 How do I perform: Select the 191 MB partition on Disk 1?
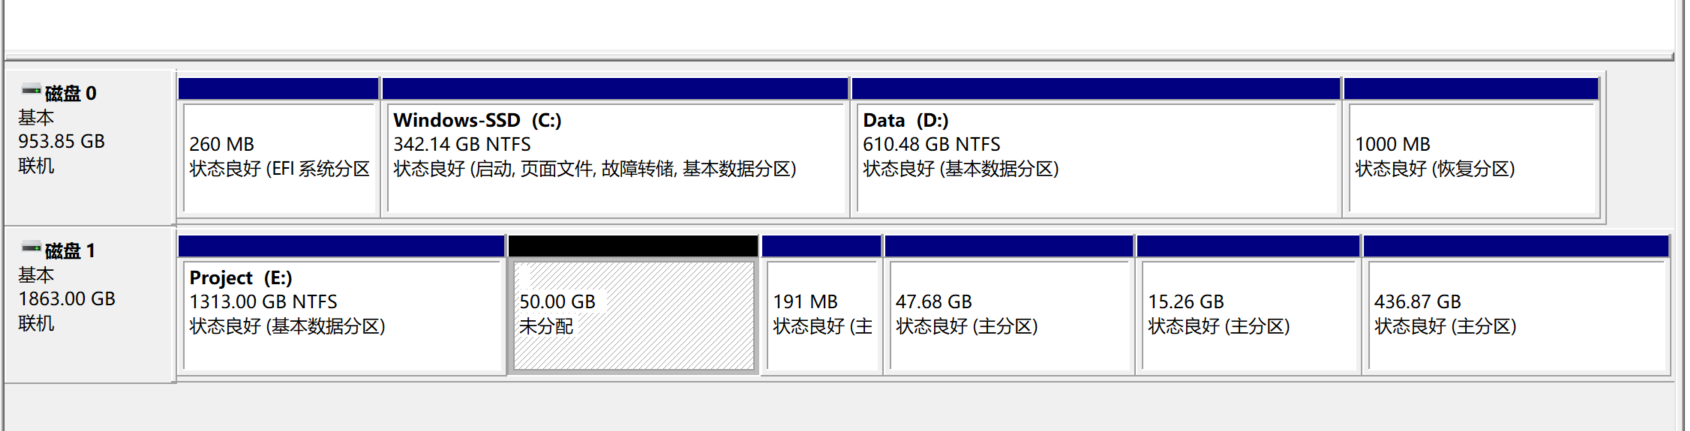tap(821, 314)
